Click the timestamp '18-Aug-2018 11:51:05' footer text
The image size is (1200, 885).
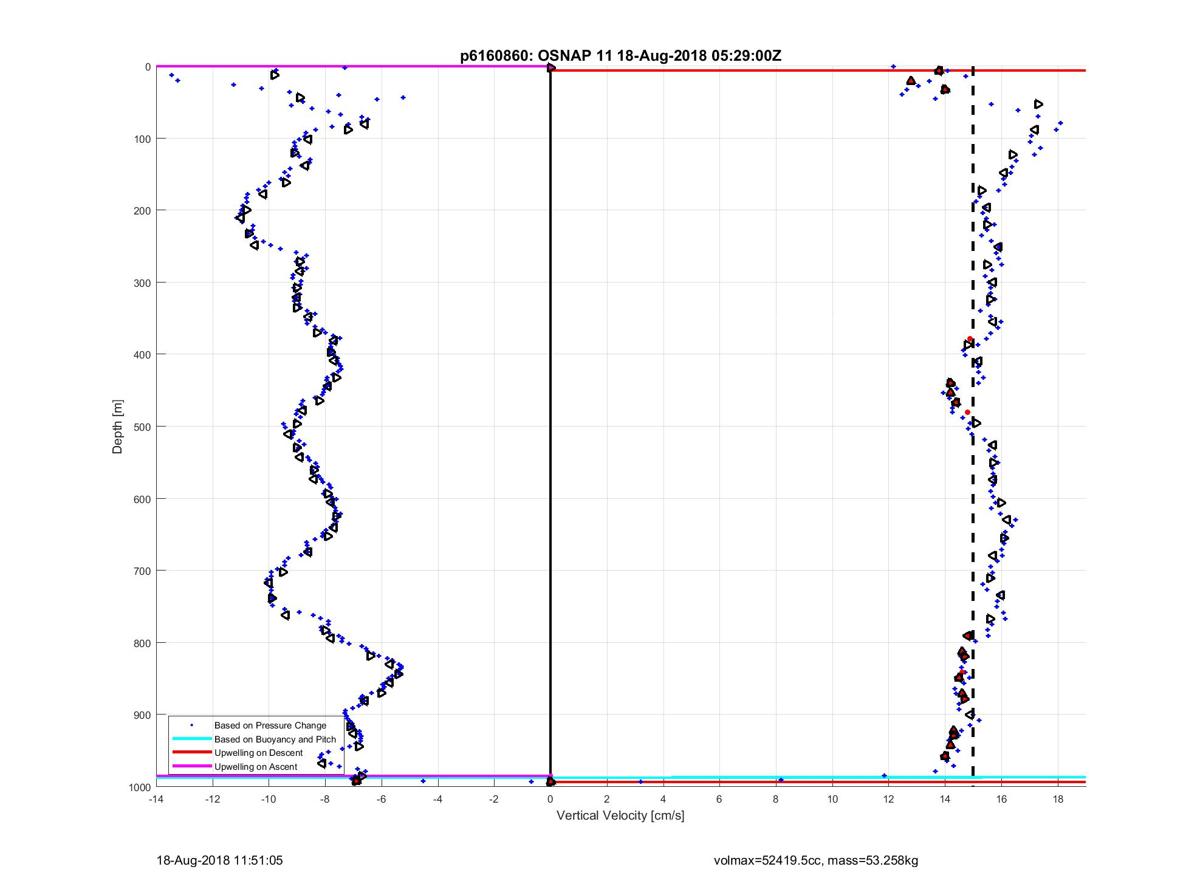coord(219,860)
